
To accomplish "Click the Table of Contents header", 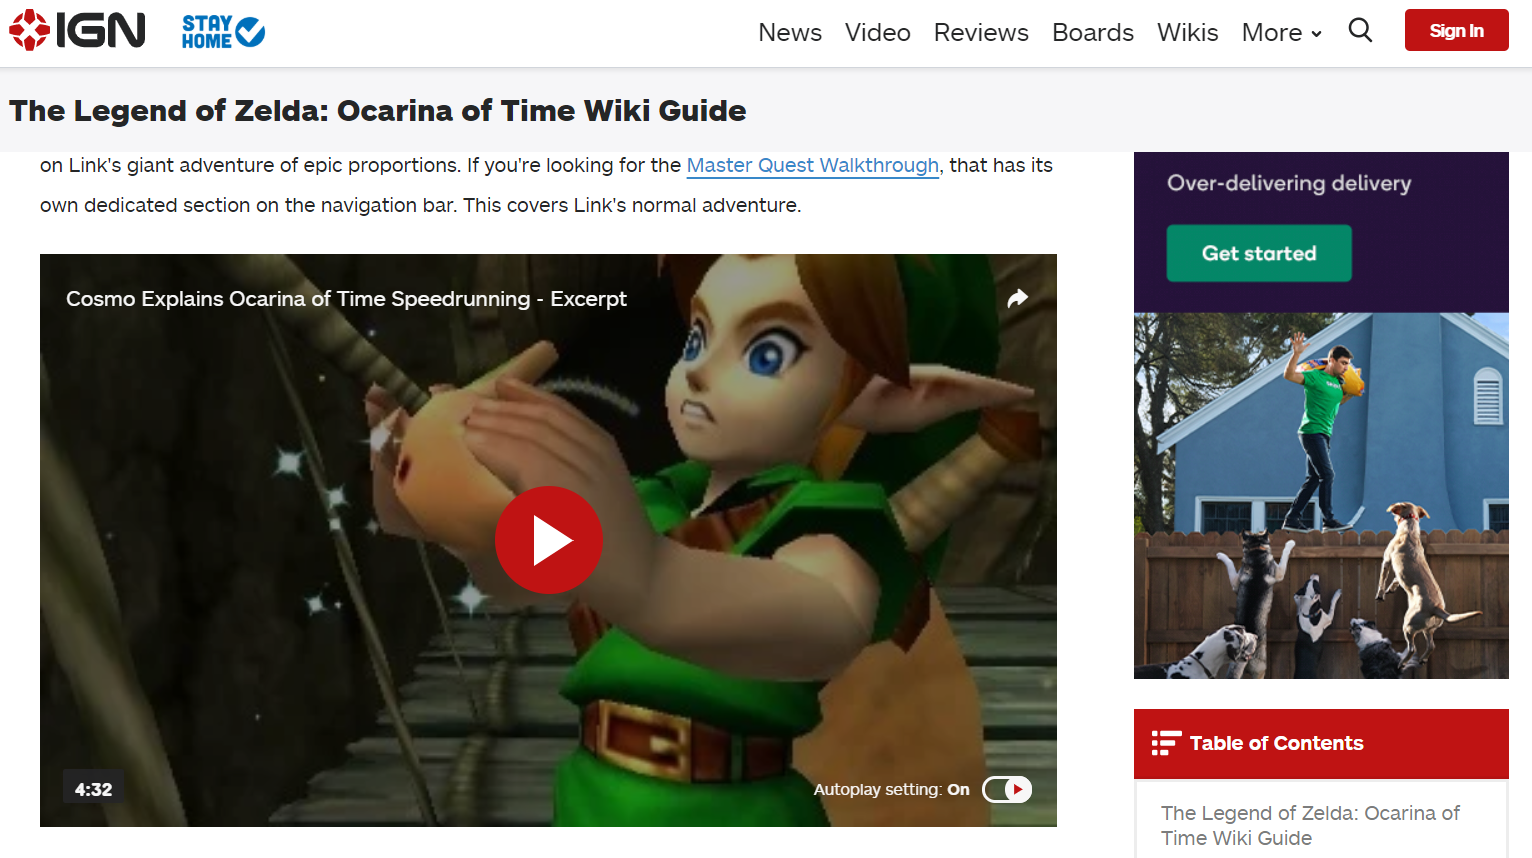I will coord(1321,744).
